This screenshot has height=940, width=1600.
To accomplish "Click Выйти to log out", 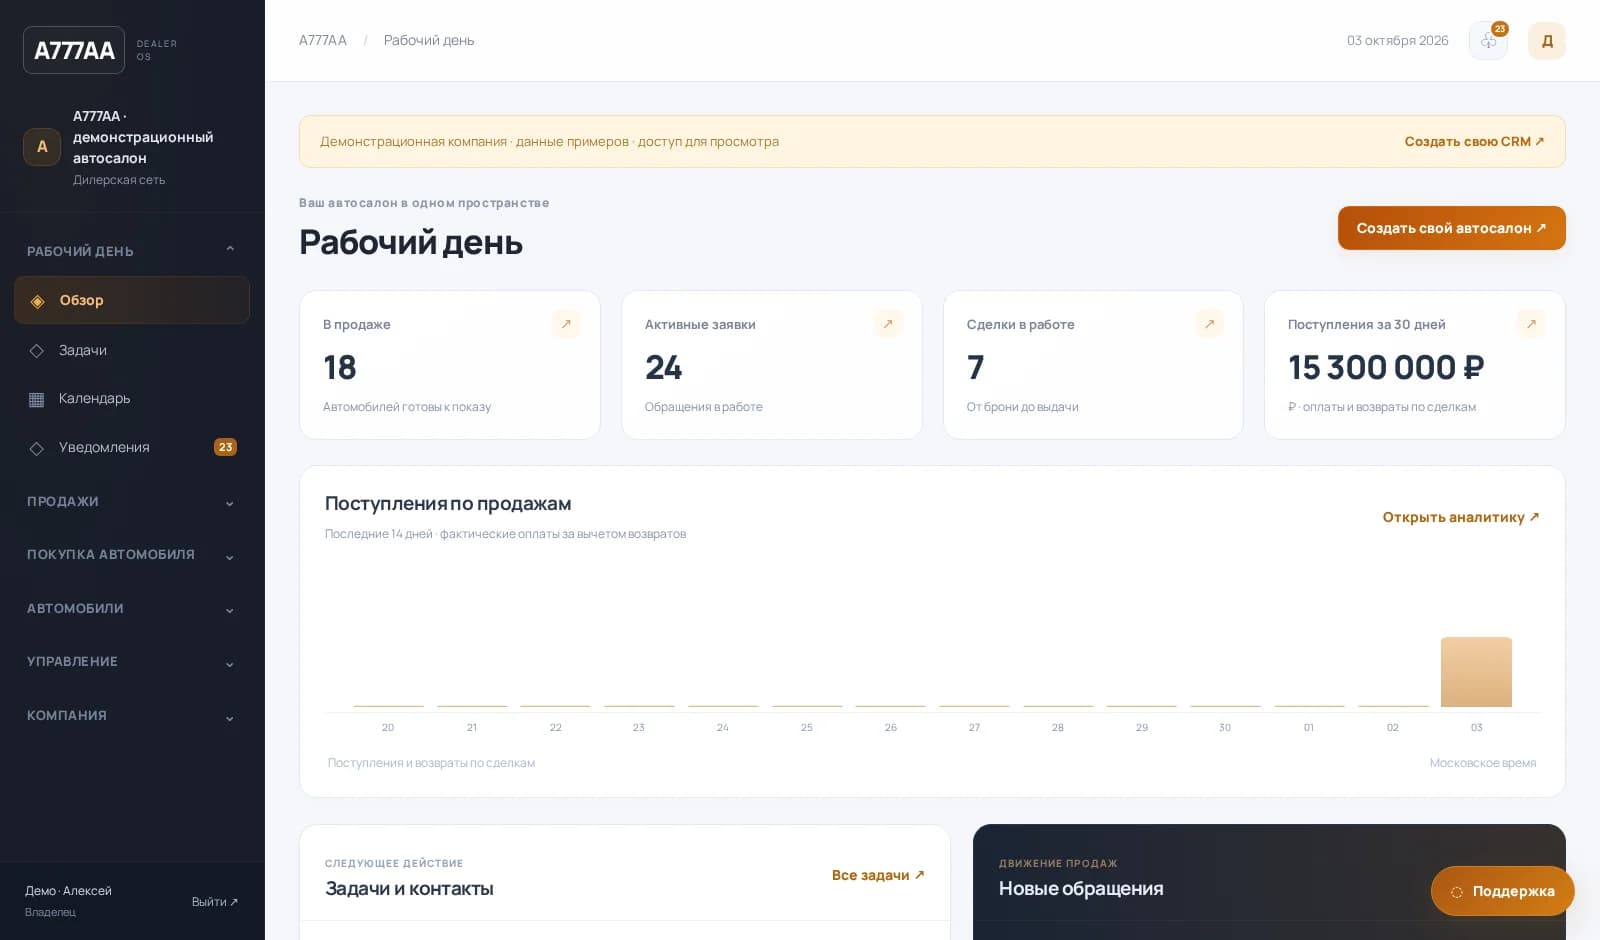I will coord(215,902).
